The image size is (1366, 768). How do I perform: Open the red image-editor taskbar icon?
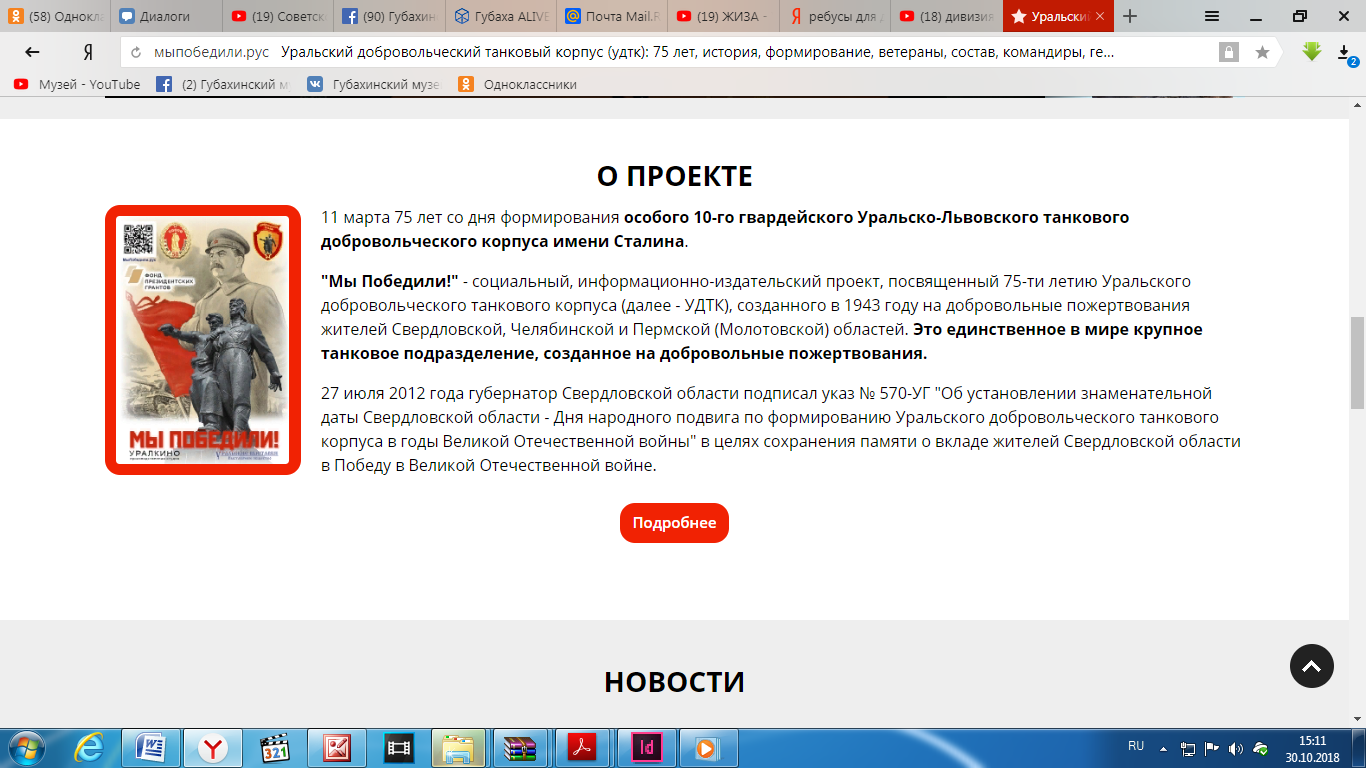[337, 748]
